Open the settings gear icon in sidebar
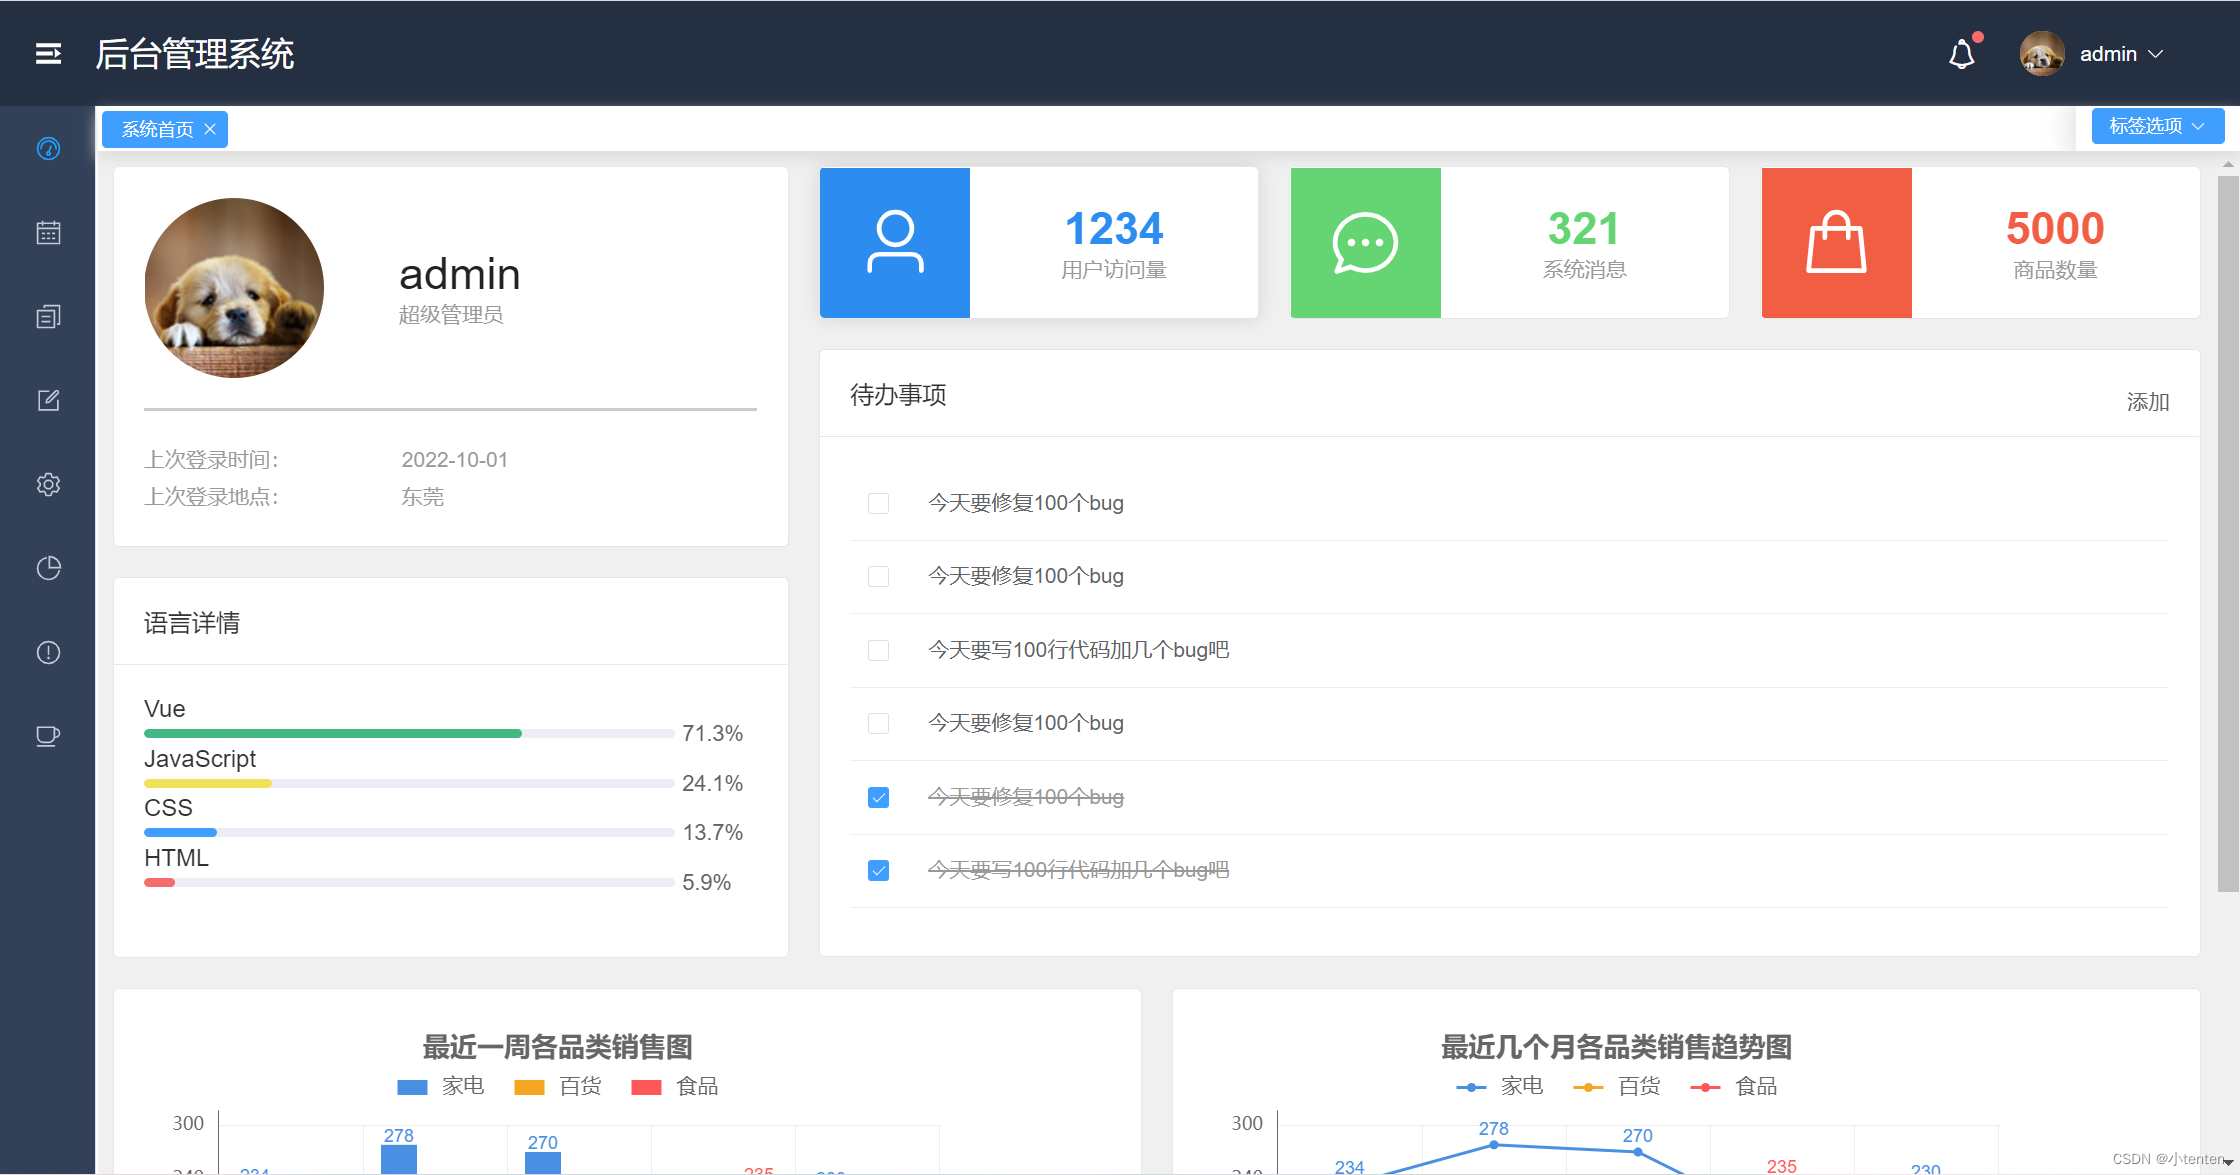 (x=48, y=485)
